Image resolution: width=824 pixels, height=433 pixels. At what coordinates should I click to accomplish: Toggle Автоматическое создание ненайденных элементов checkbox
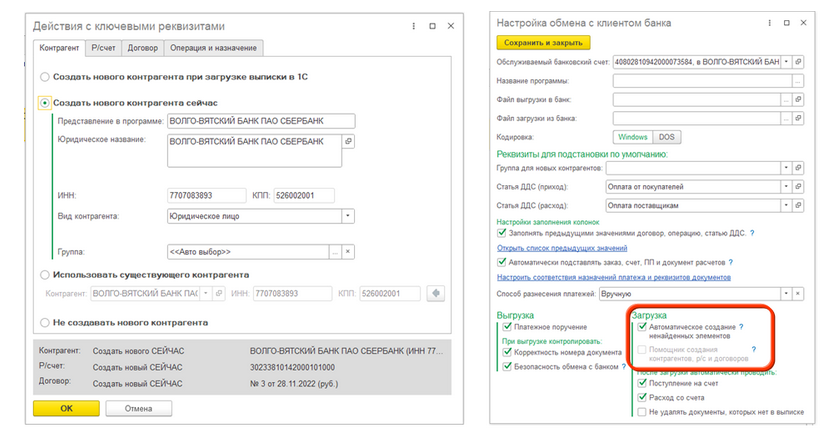(x=642, y=327)
